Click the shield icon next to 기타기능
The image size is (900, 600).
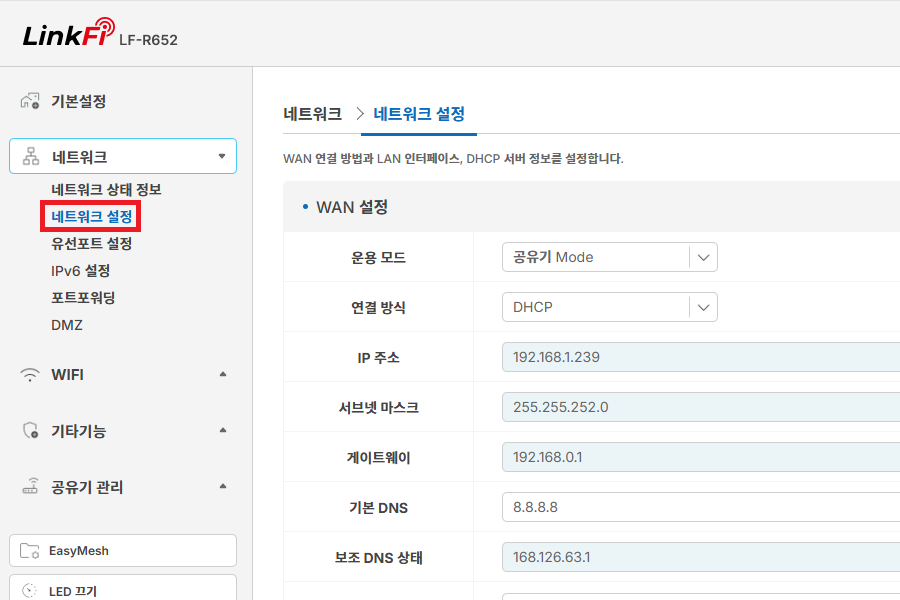(30, 431)
